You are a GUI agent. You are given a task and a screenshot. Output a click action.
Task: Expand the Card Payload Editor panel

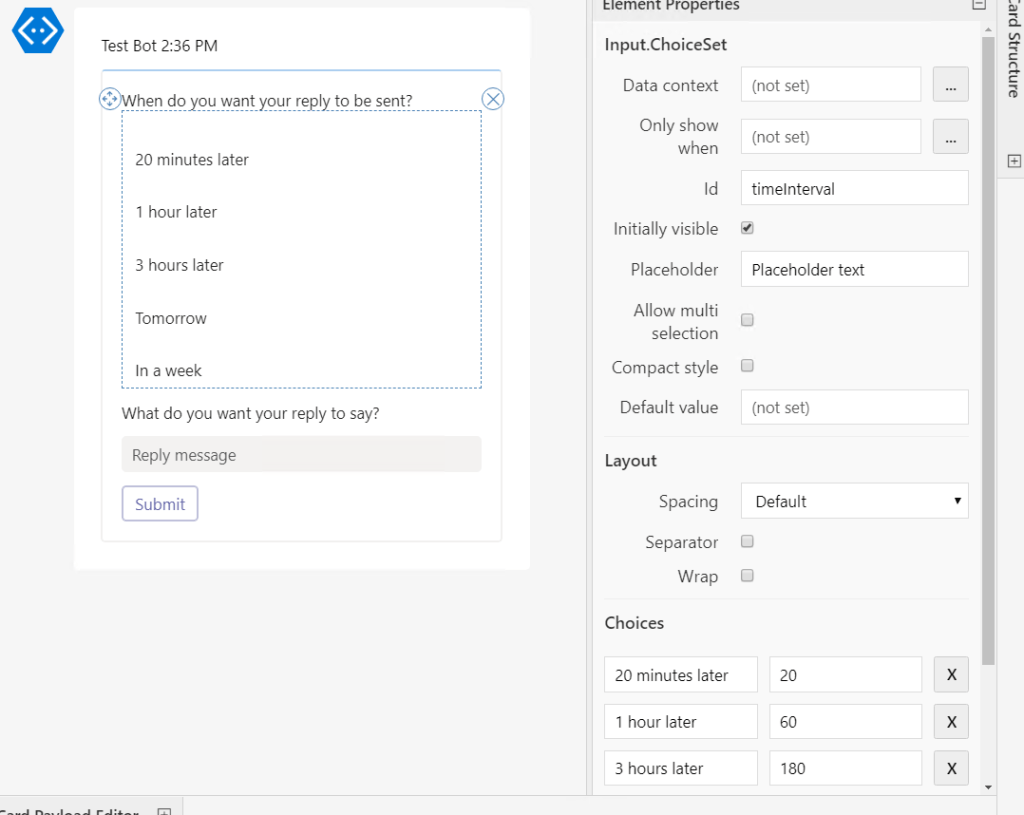click(x=166, y=811)
